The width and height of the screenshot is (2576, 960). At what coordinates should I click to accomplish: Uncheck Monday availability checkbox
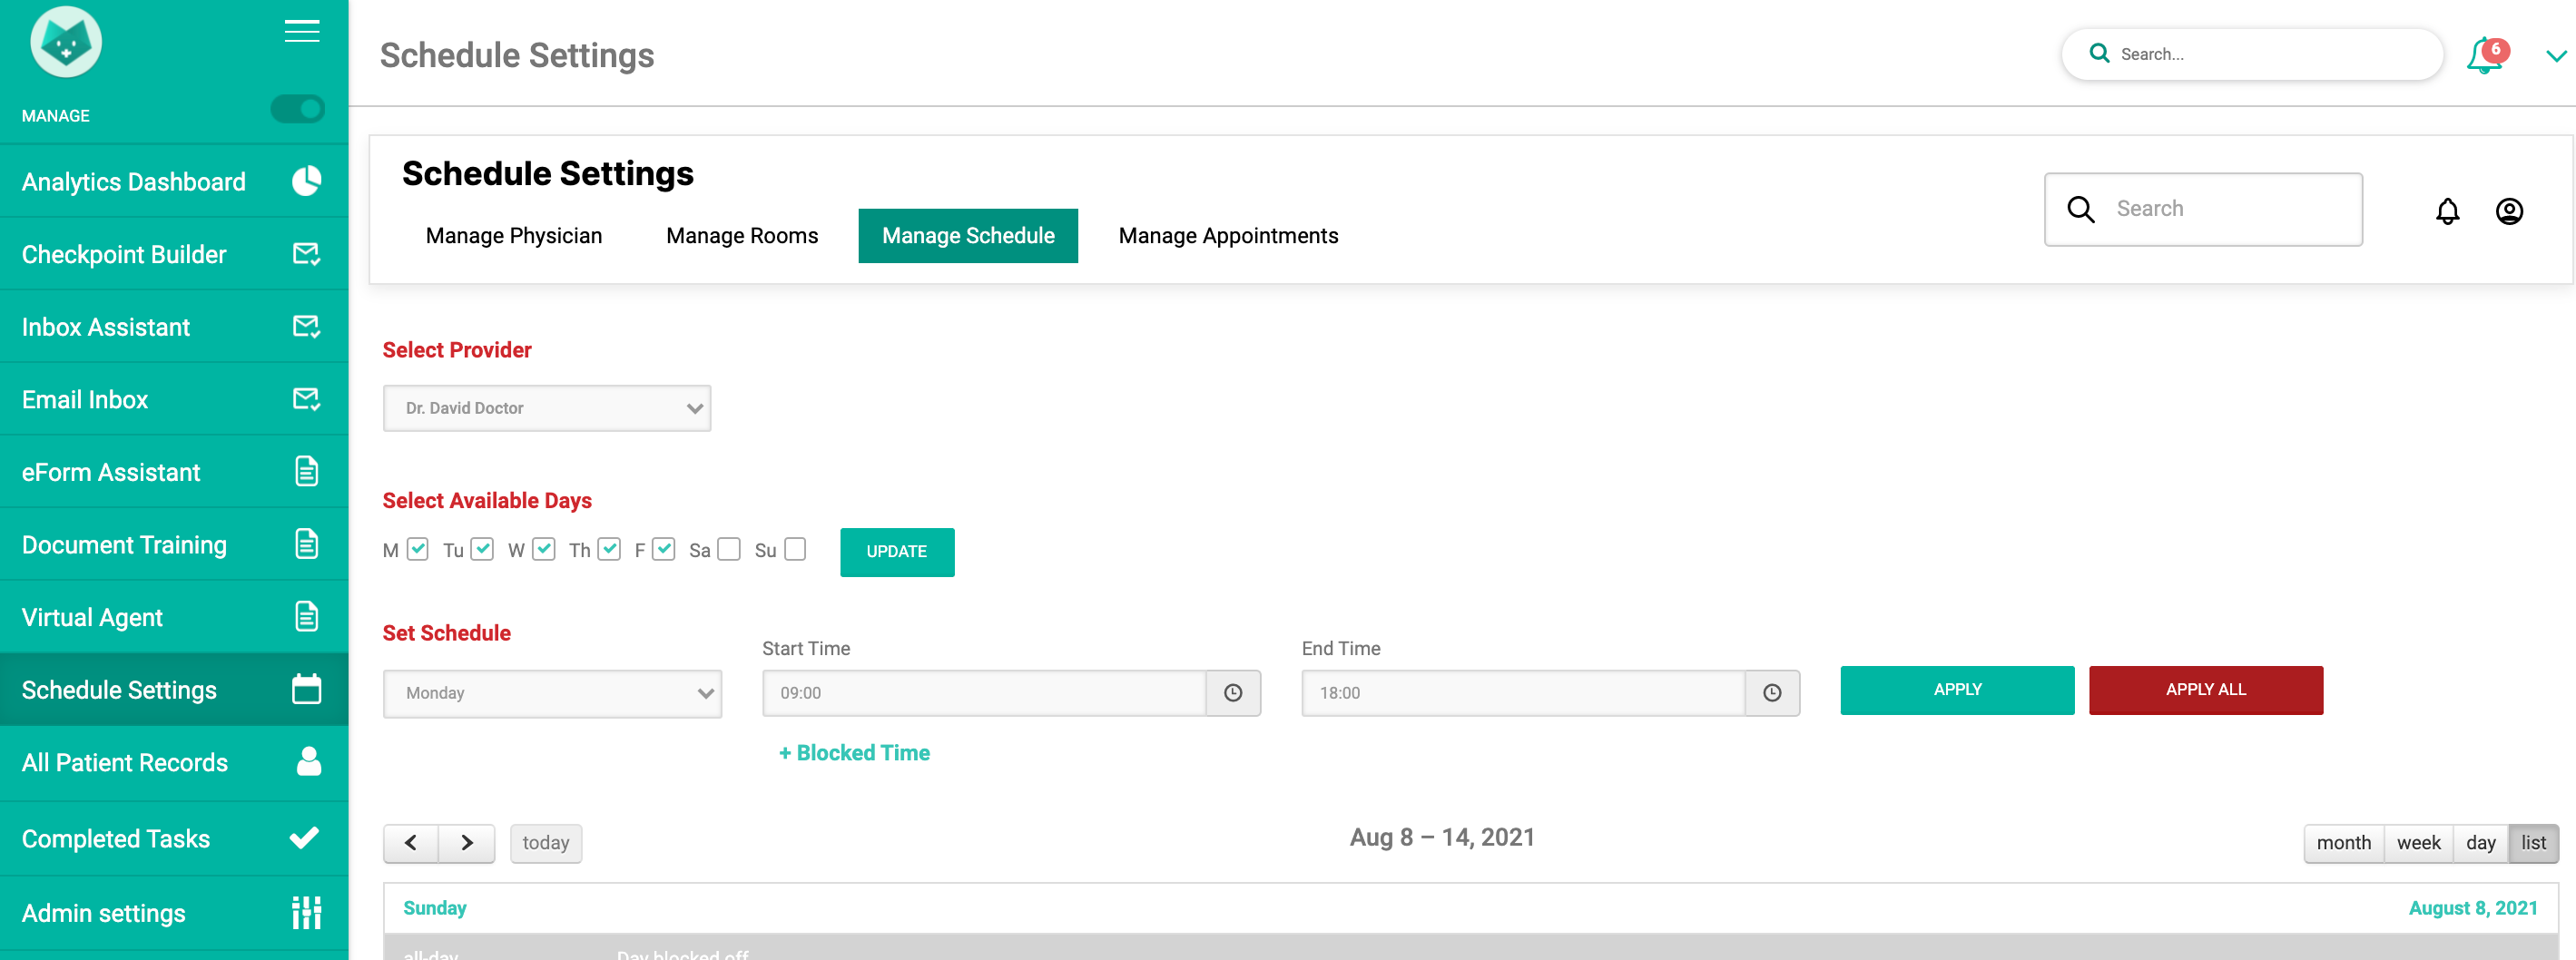coord(418,549)
